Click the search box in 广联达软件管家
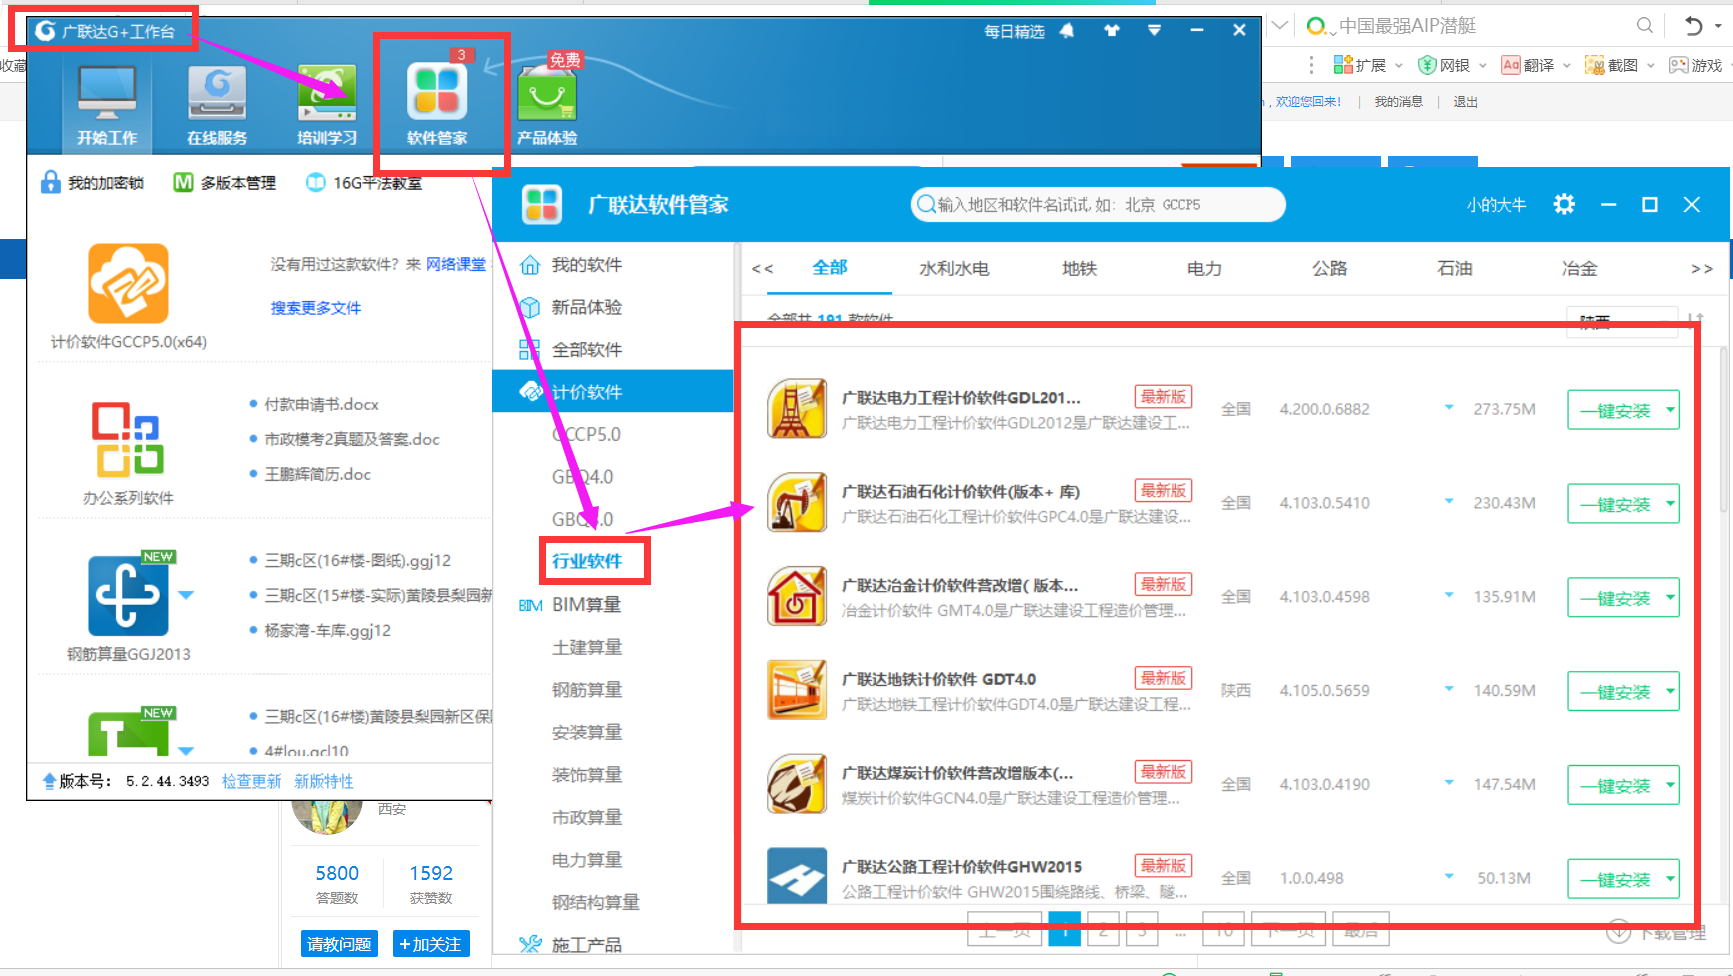This screenshot has width=1733, height=976. [1098, 204]
